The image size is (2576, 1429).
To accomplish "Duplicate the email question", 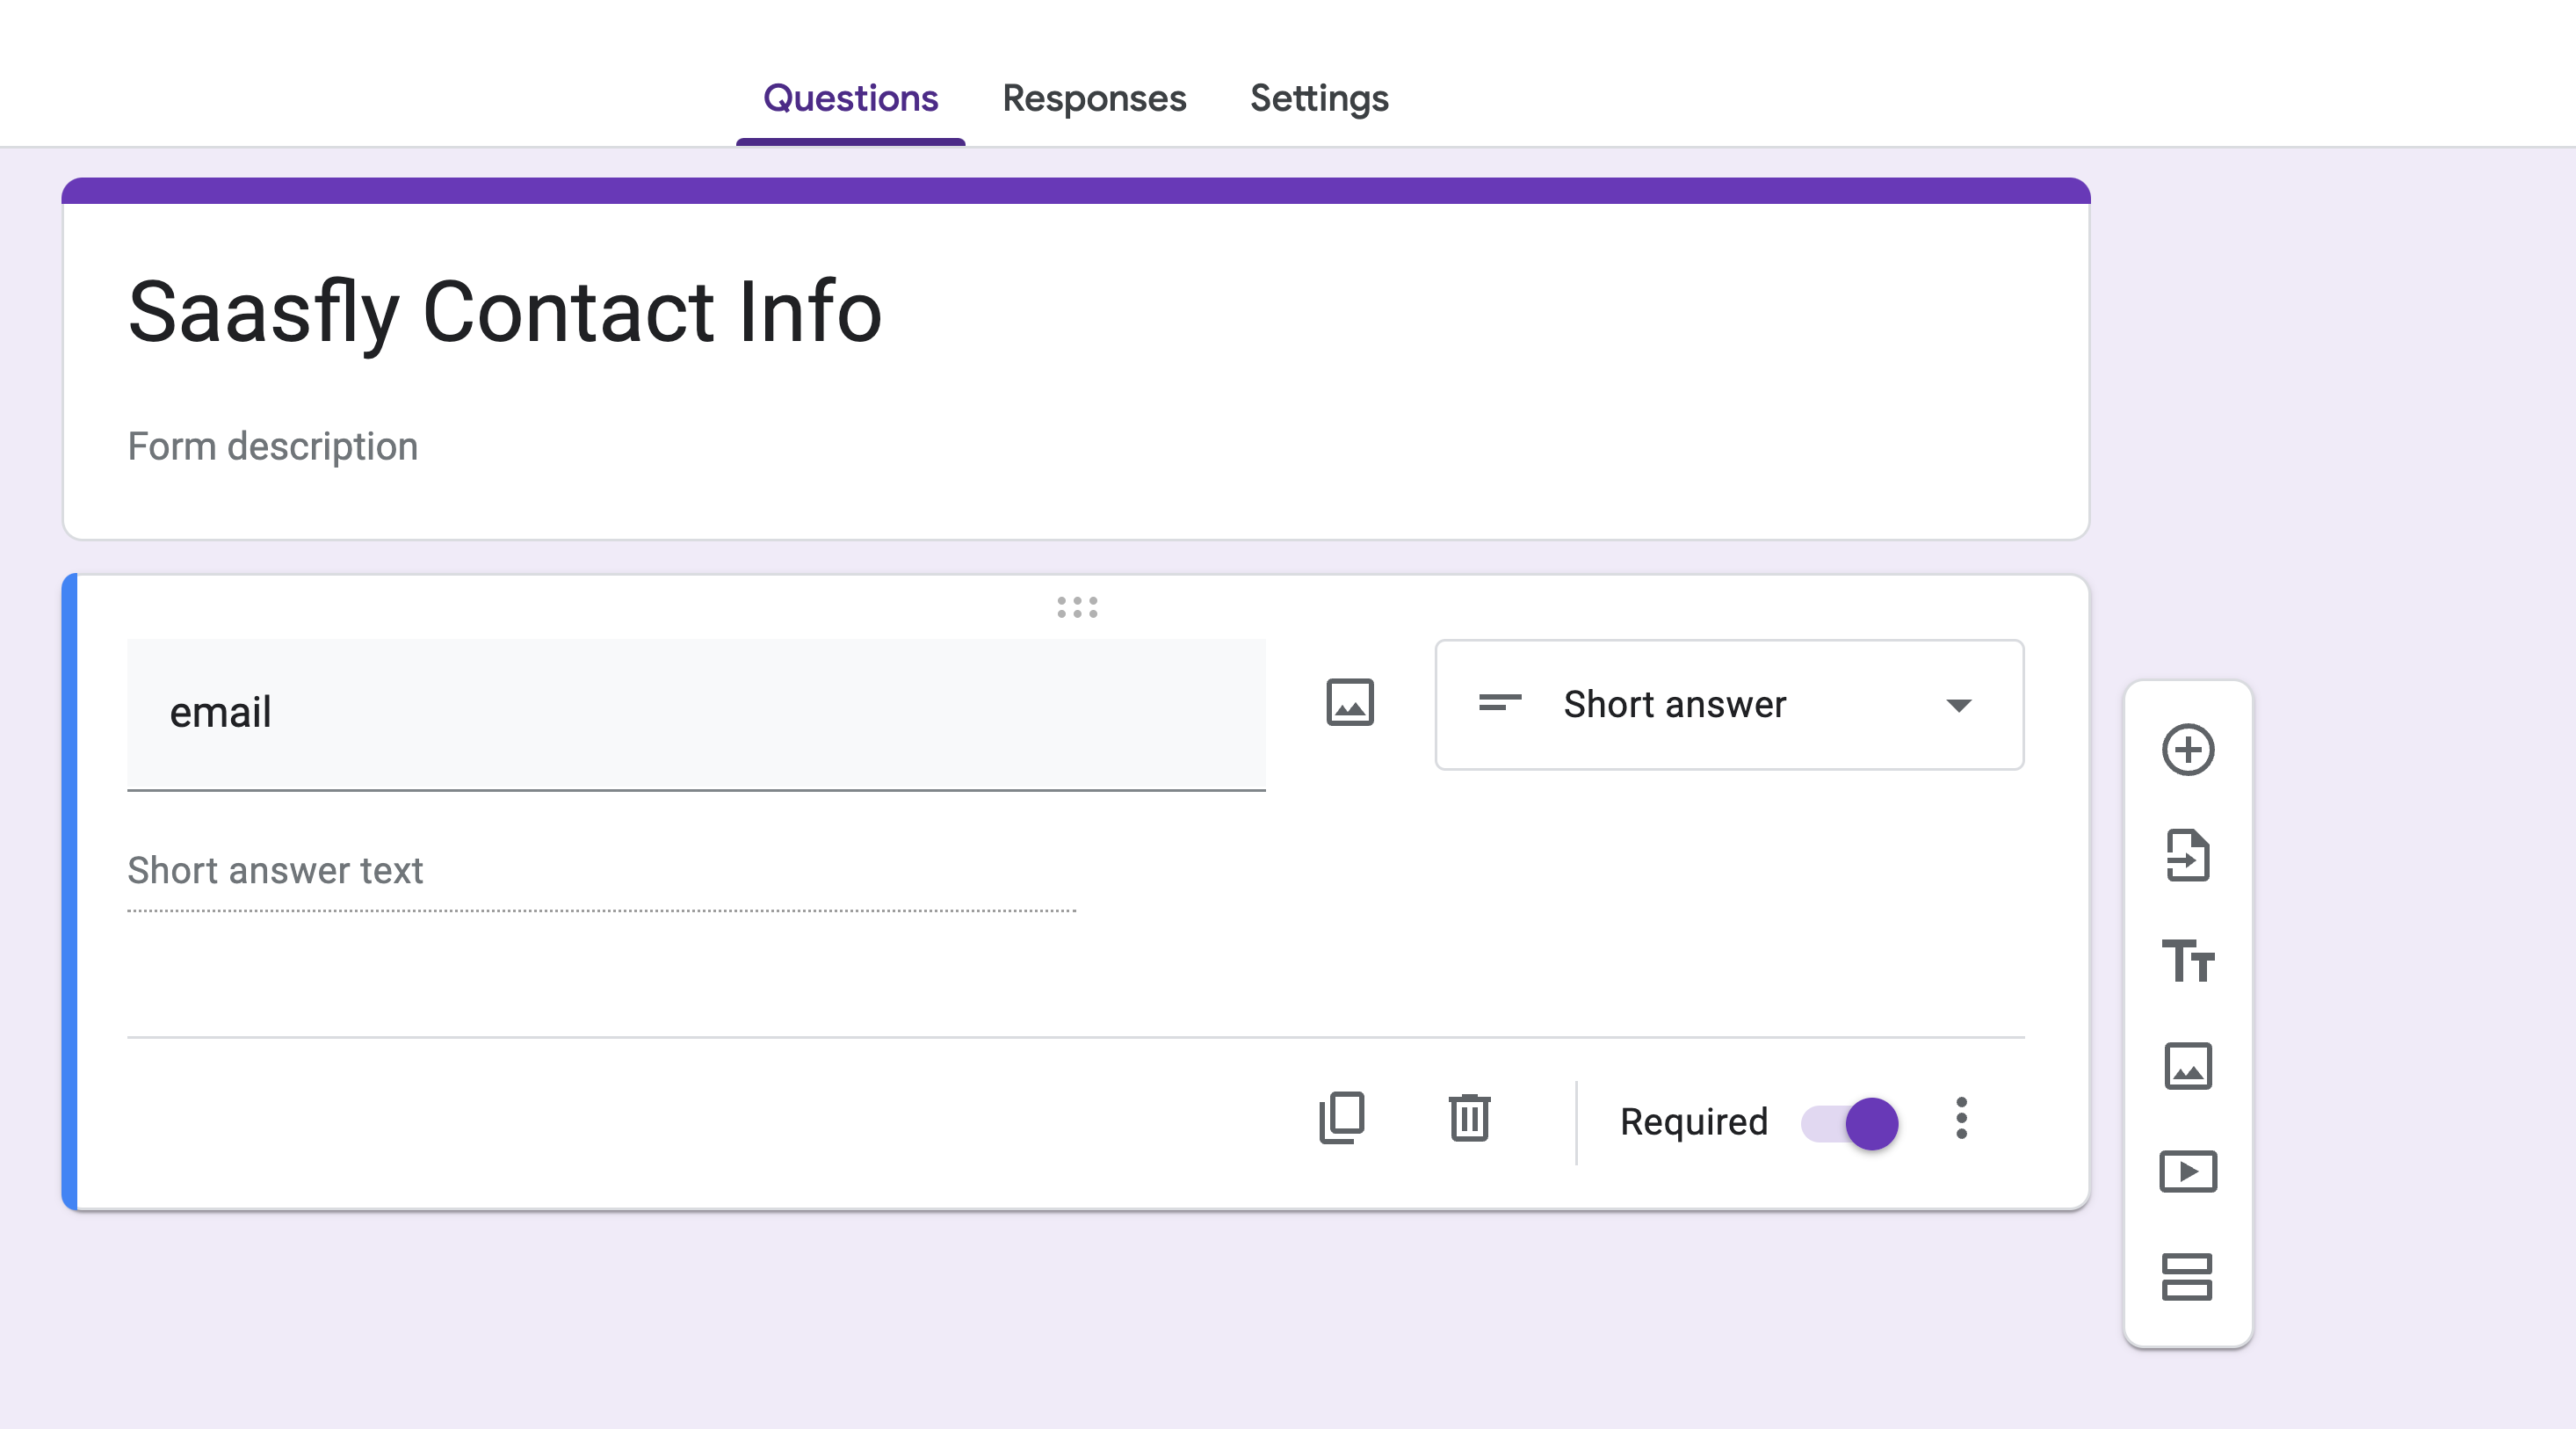I will tap(1341, 1118).
